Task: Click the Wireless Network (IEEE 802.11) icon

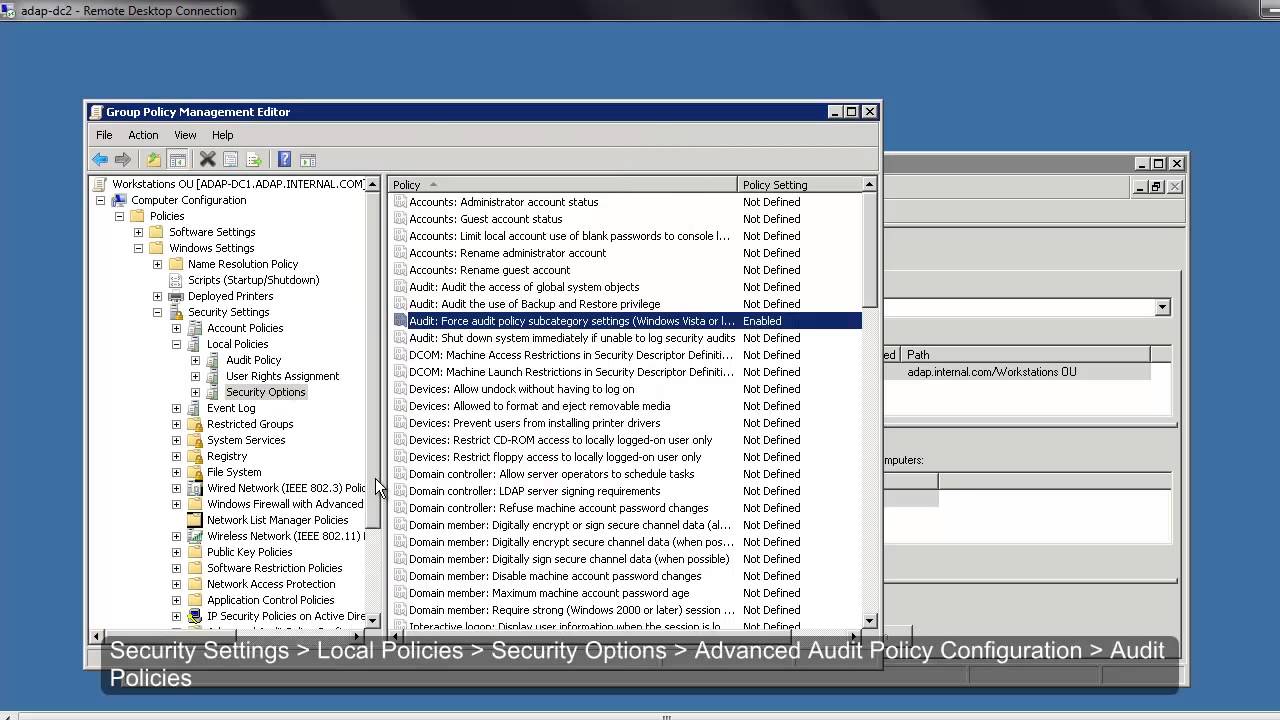Action: [x=195, y=536]
